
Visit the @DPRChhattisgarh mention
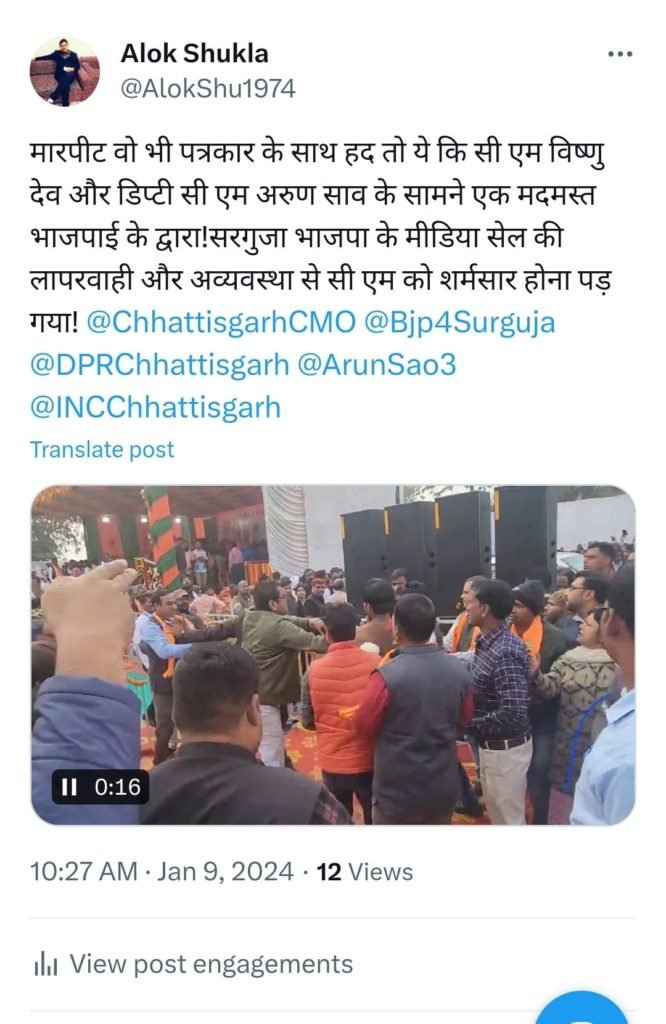click(x=159, y=364)
